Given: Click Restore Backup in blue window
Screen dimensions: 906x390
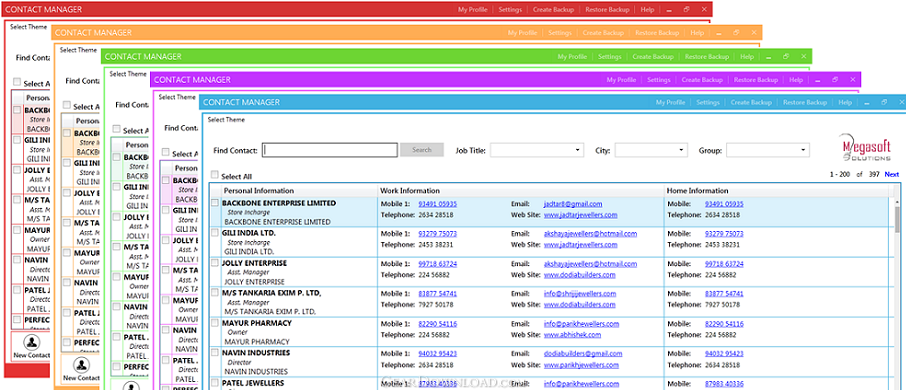Looking at the screenshot, I should pos(805,102).
